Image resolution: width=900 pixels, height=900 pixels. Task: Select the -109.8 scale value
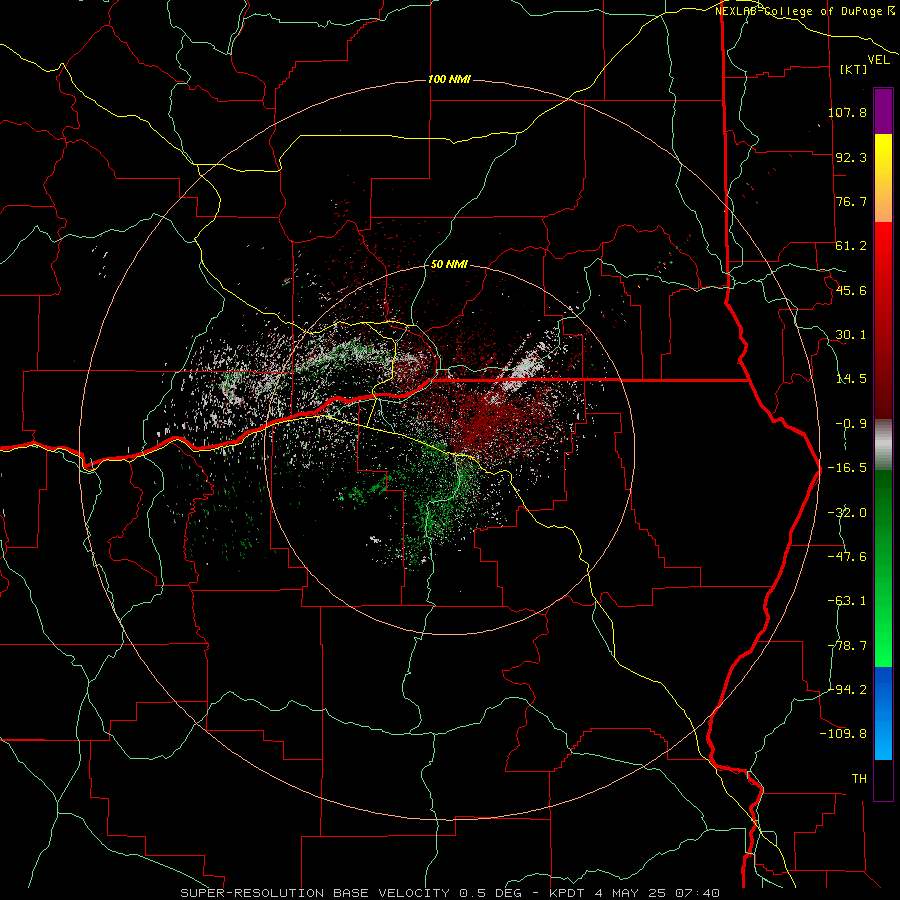point(843,734)
